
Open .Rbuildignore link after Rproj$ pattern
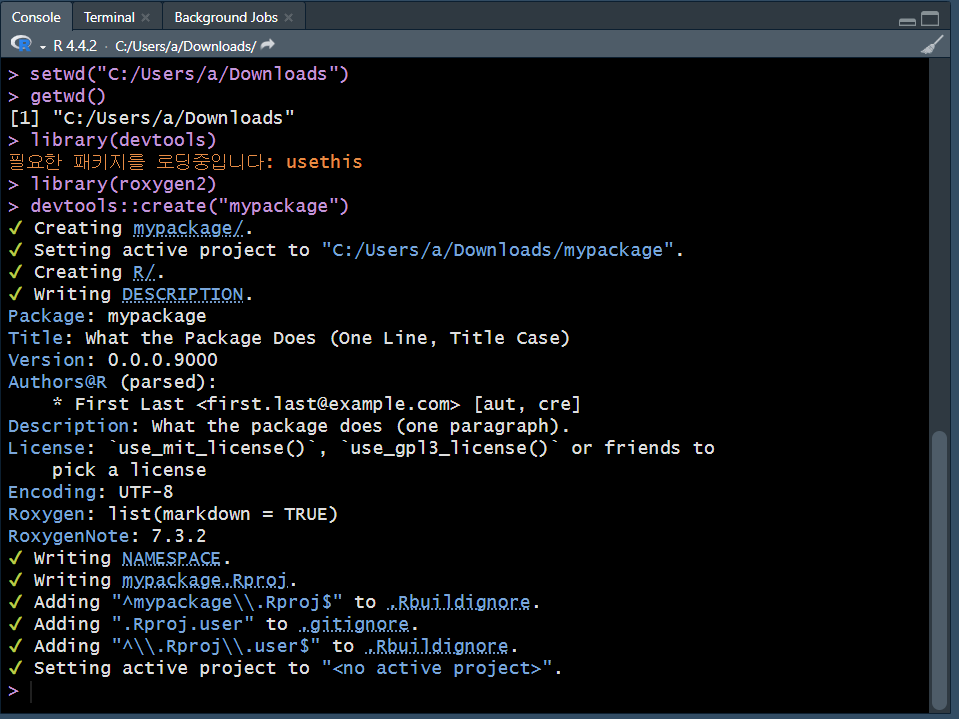tap(459, 602)
